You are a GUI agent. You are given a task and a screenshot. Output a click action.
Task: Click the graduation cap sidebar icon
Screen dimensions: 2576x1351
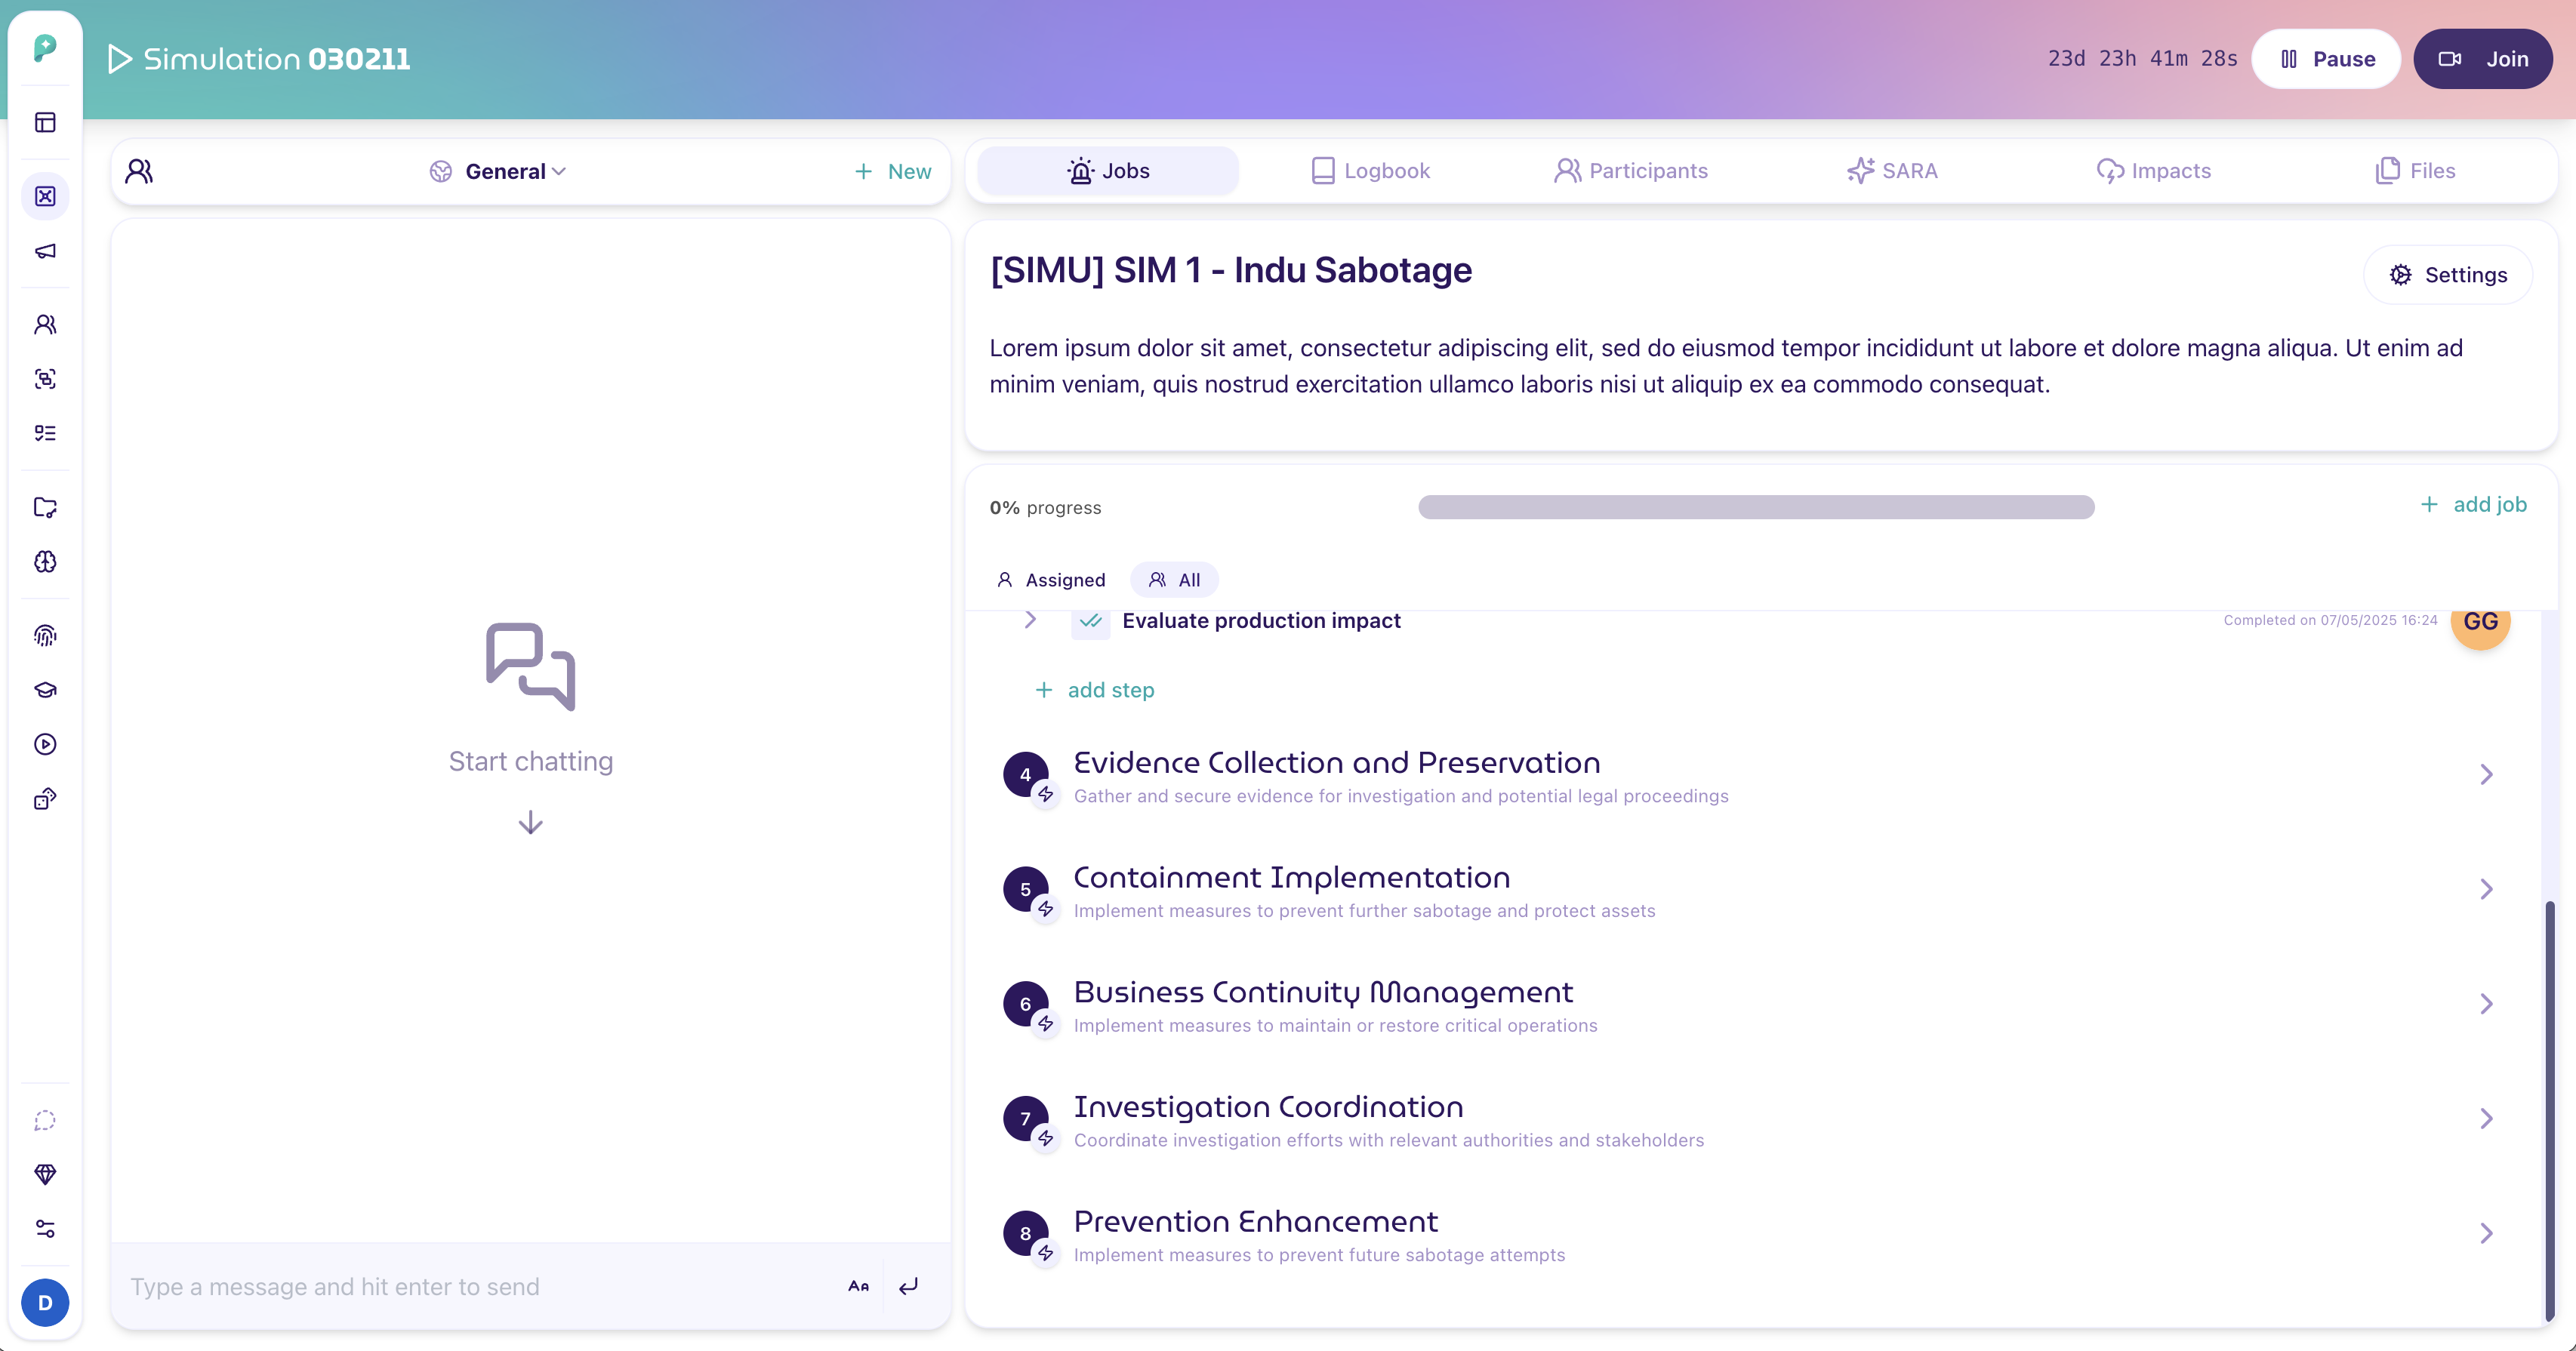pyautogui.click(x=45, y=690)
